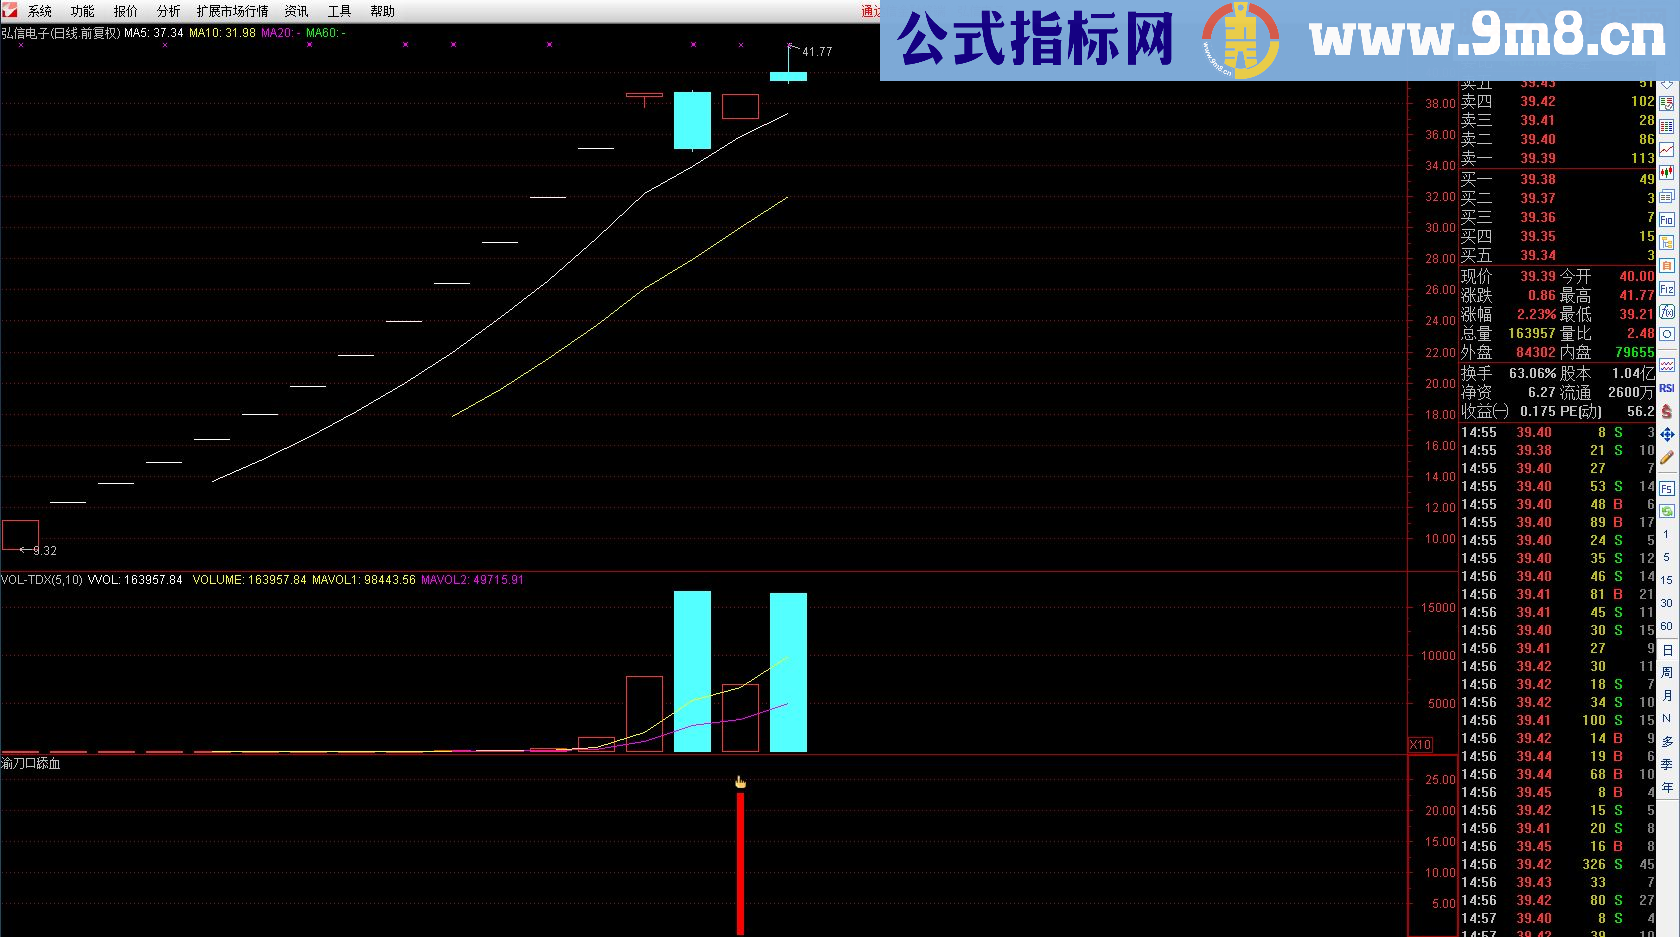Switch to daily period 日
Viewport: 1680px width, 937px height.
[x=1667, y=650]
